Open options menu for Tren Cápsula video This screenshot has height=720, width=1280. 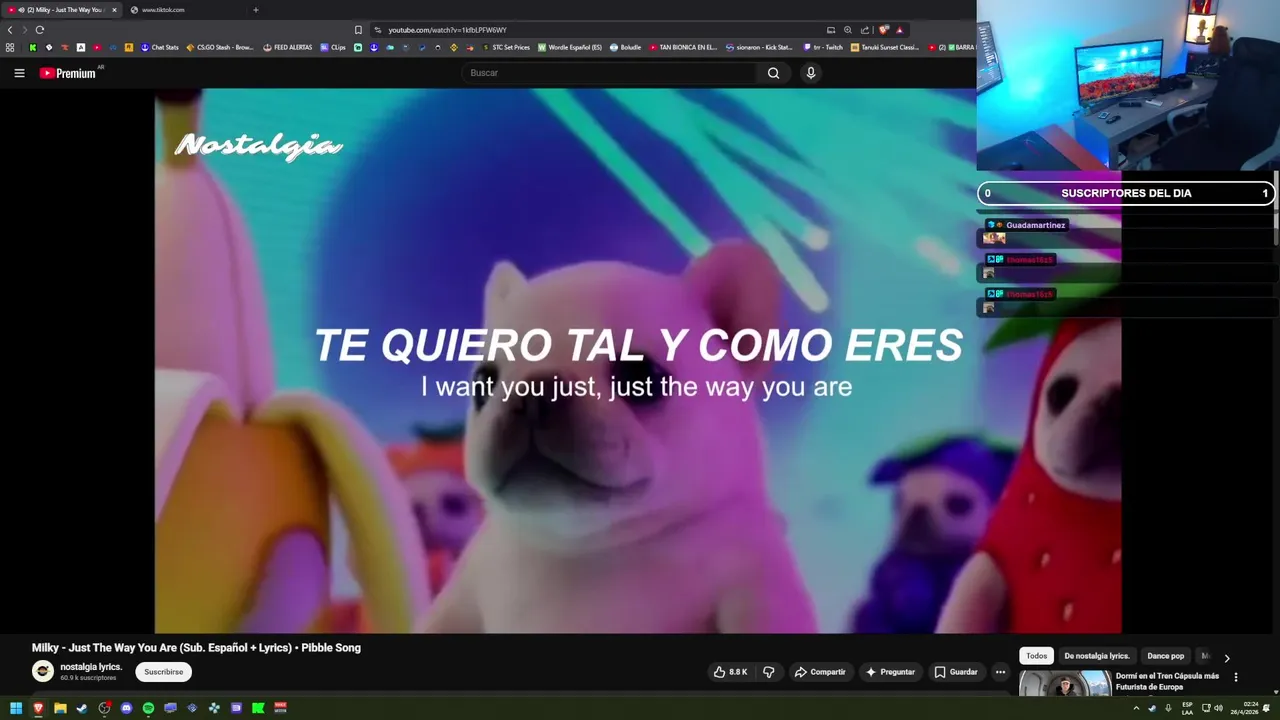[1236, 677]
